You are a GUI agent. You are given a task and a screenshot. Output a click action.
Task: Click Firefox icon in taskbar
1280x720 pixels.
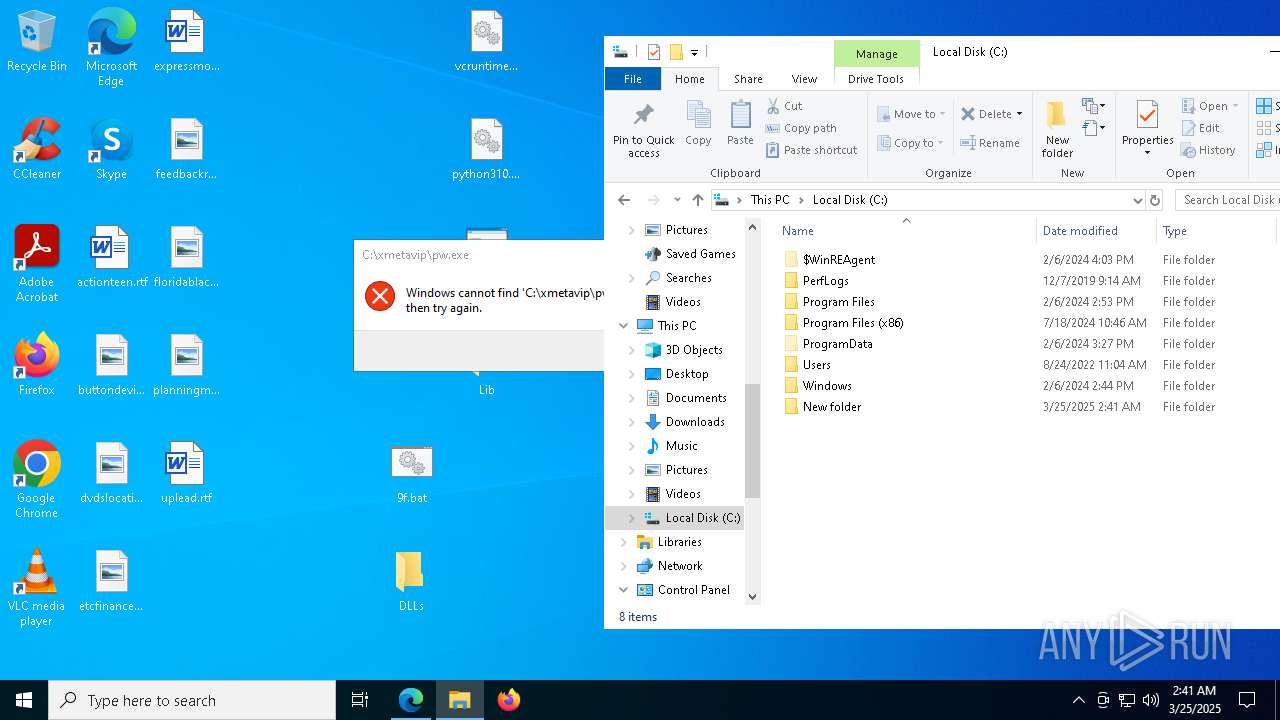pos(509,700)
